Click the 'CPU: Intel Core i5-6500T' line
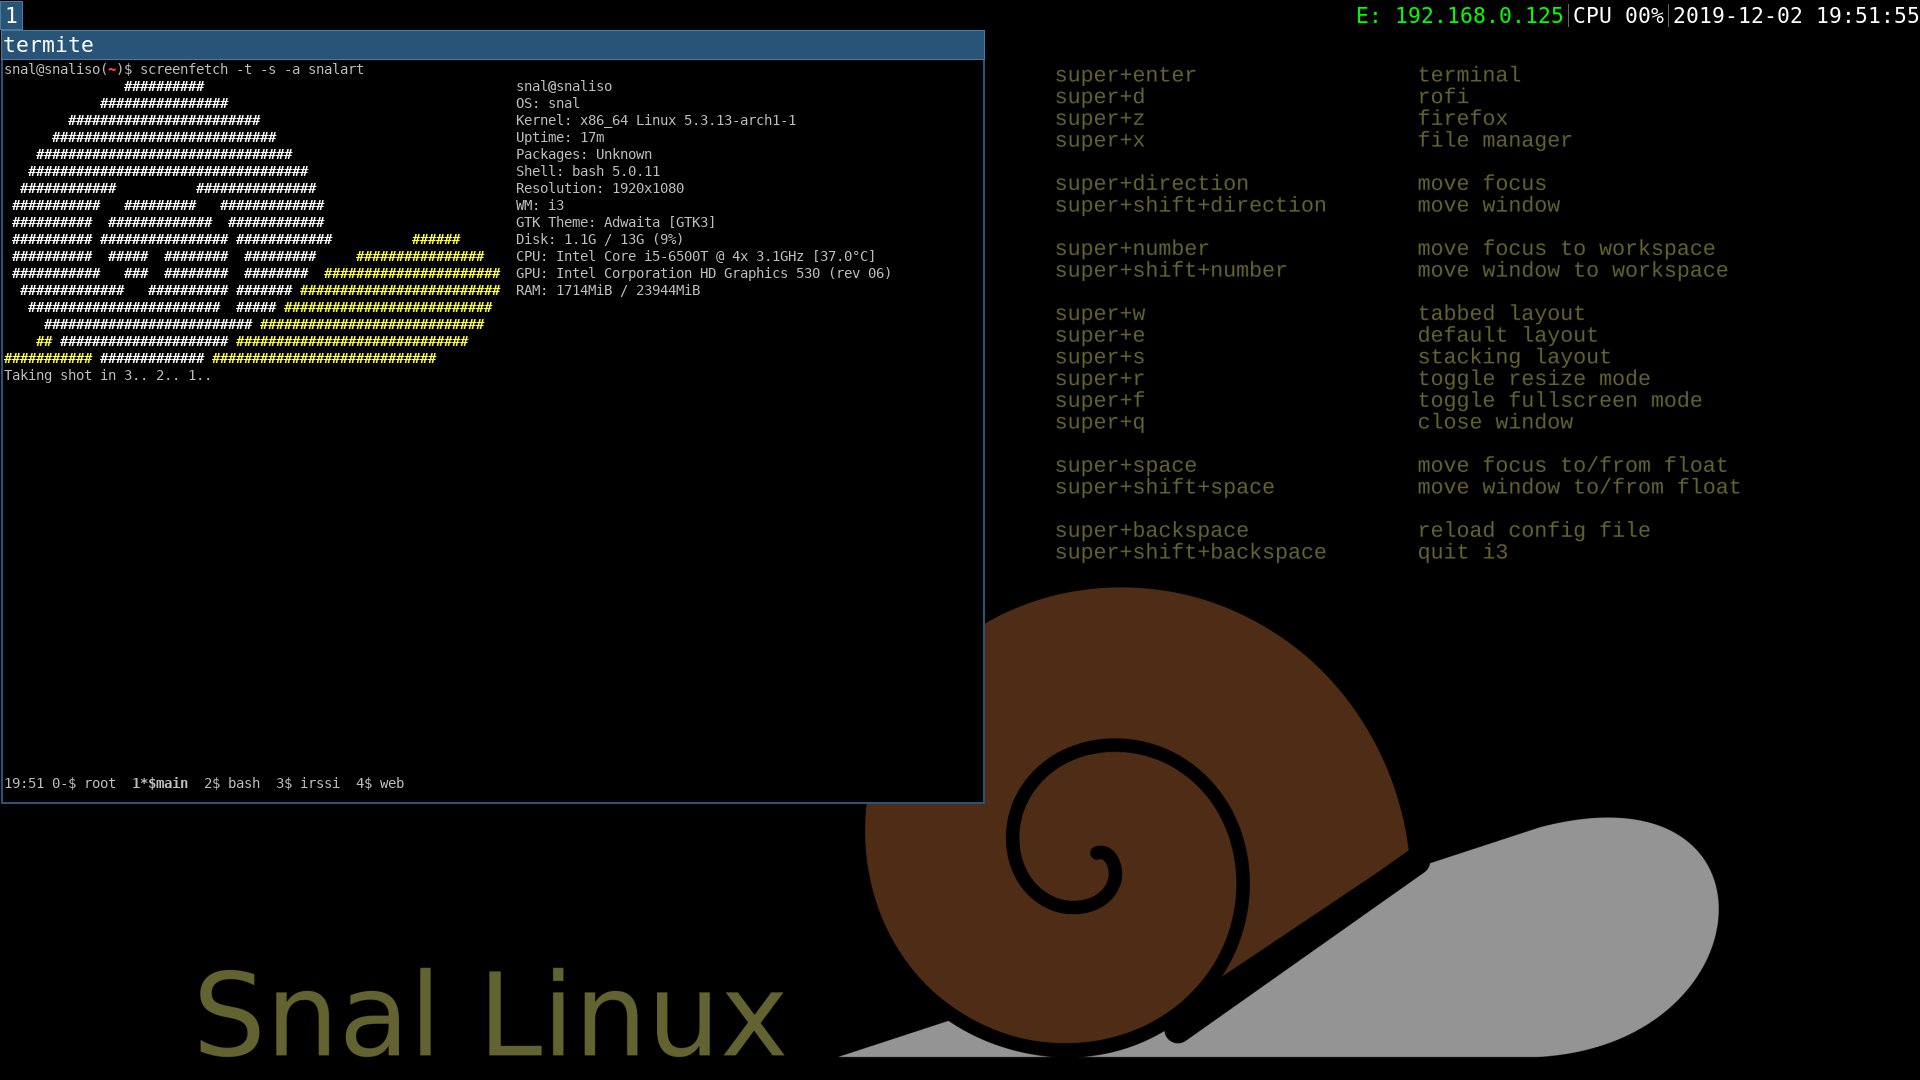Viewport: 1920px width, 1080px height. (x=696, y=256)
